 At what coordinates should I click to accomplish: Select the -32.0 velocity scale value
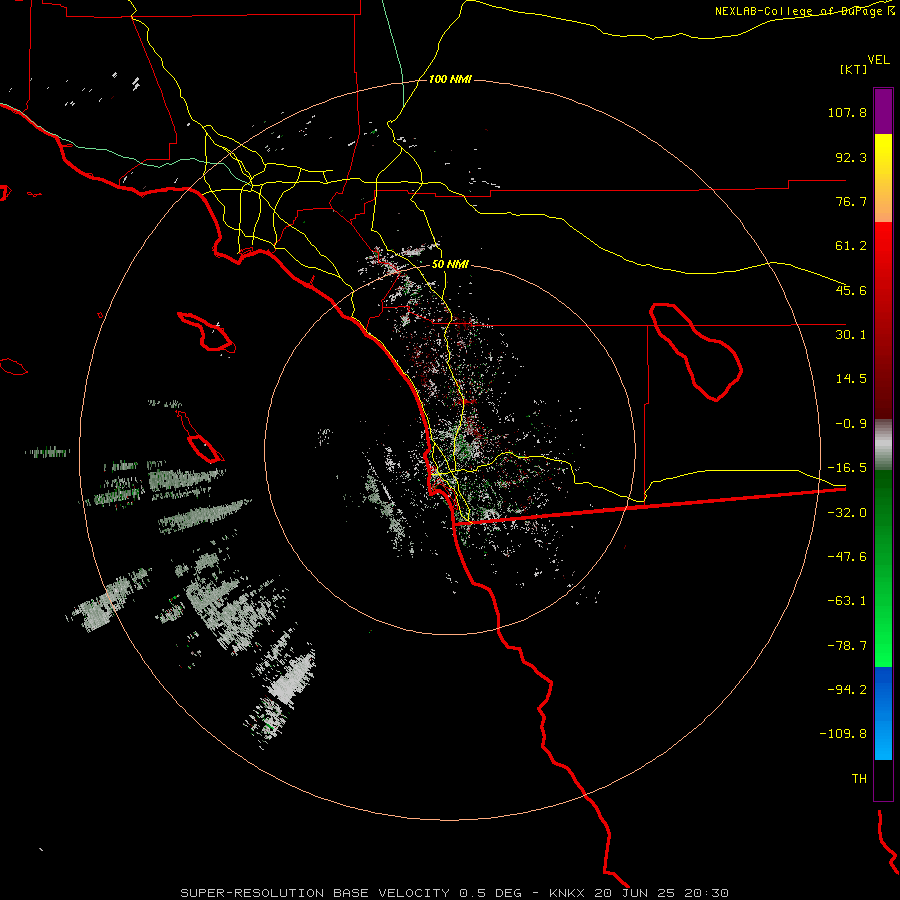[847, 513]
